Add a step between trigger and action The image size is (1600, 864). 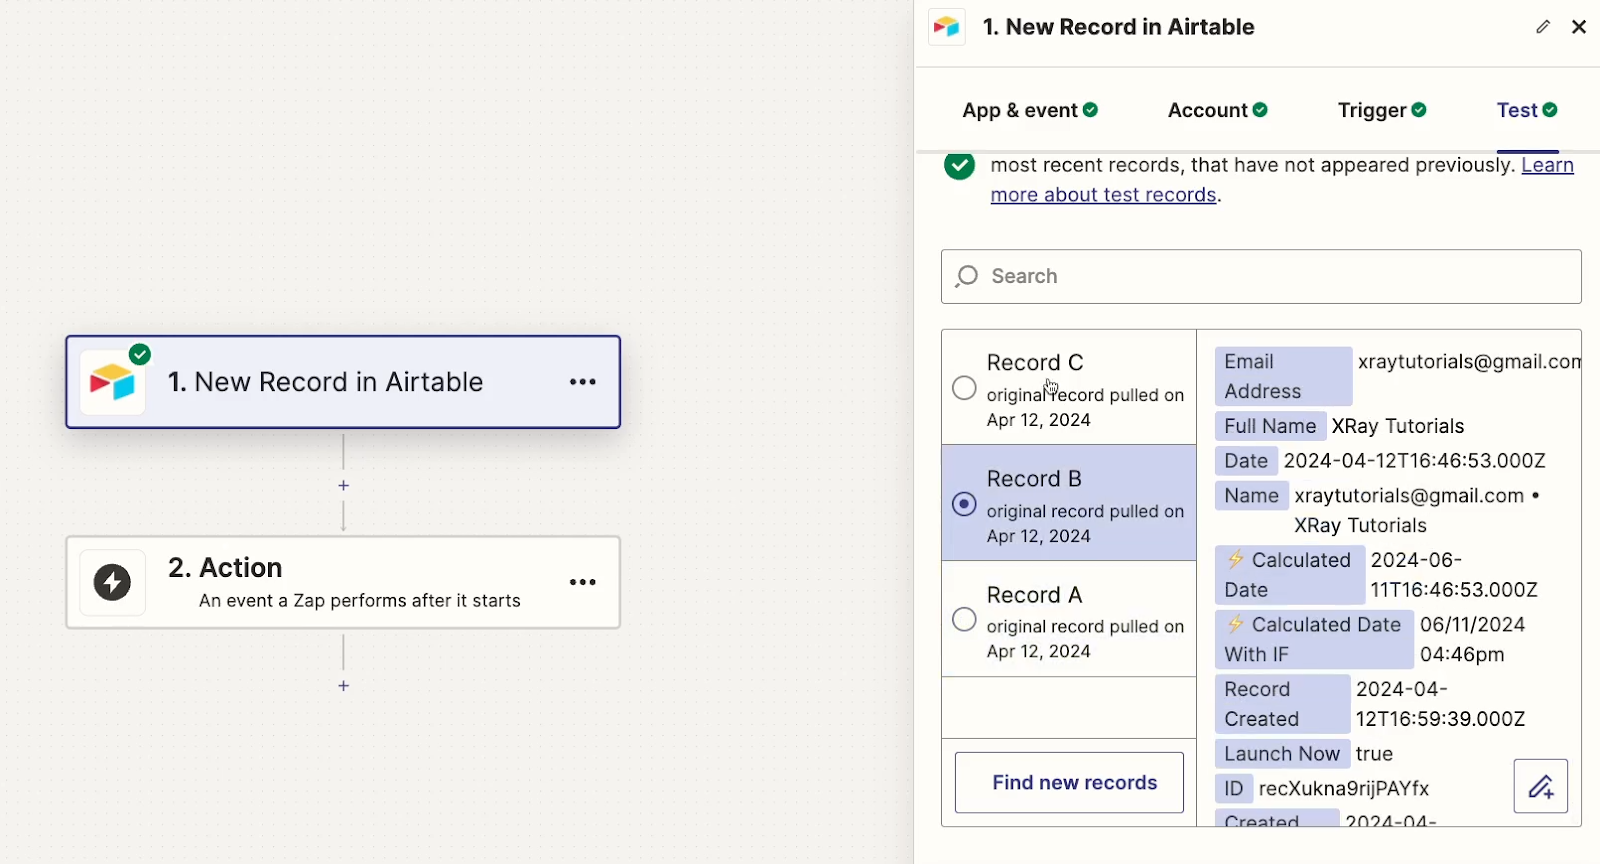point(343,485)
